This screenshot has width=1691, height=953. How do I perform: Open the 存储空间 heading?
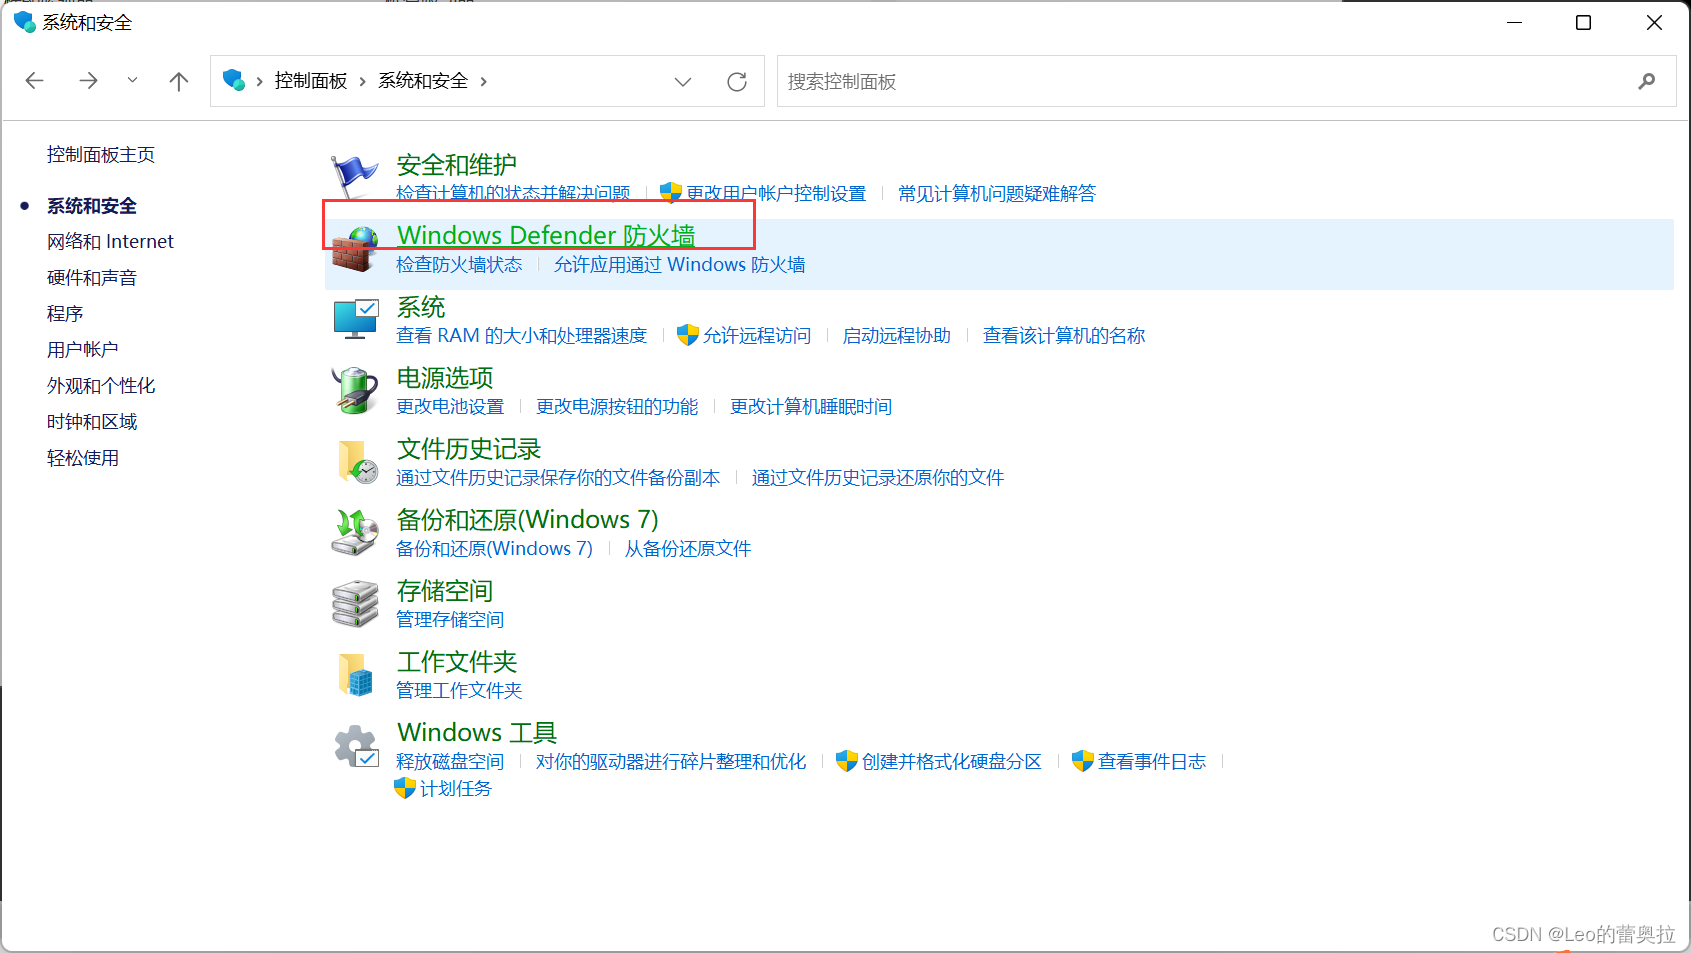[445, 591]
